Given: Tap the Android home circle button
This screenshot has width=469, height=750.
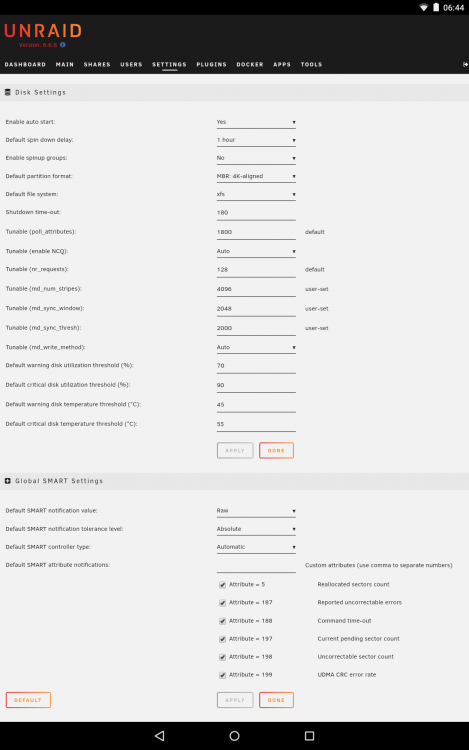Looking at the screenshot, I should pyautogui.click(x=234, y=736).
